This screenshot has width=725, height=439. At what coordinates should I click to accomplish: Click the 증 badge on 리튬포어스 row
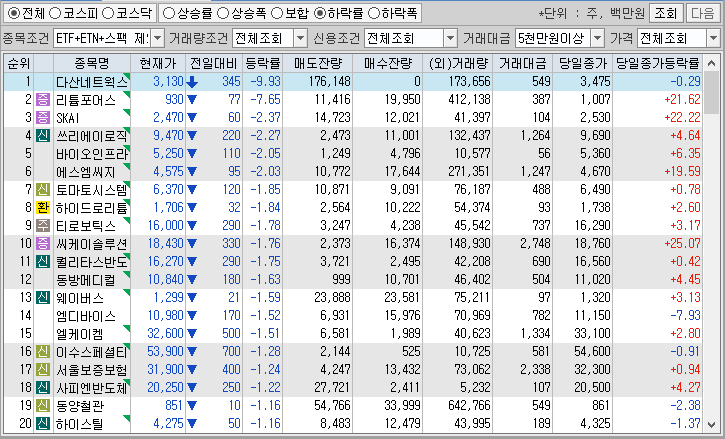[x=43, y=99]
